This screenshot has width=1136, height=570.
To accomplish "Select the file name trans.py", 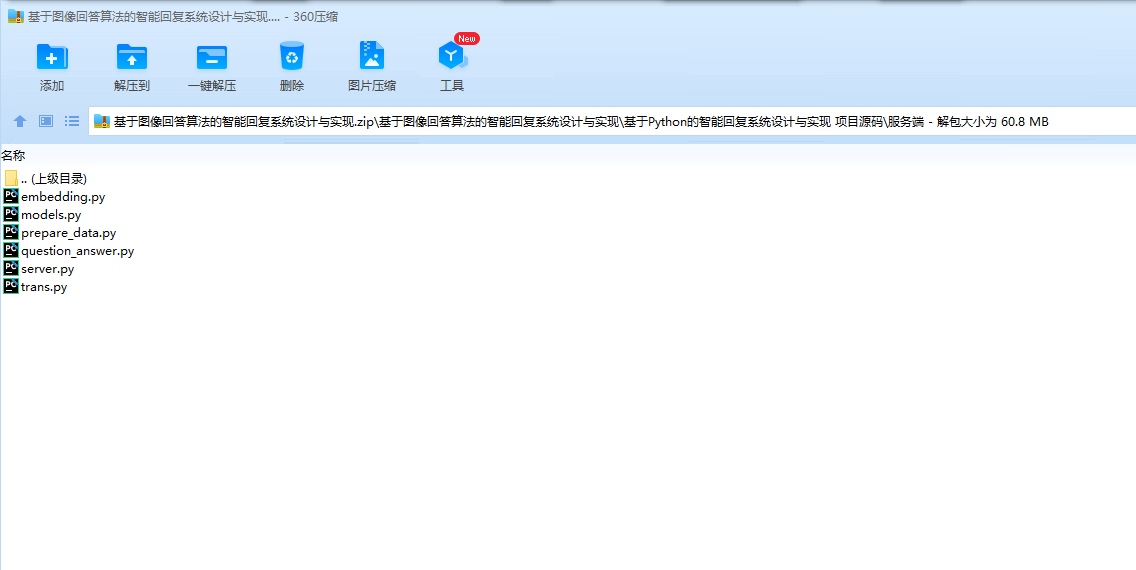I will pos(44,288).
